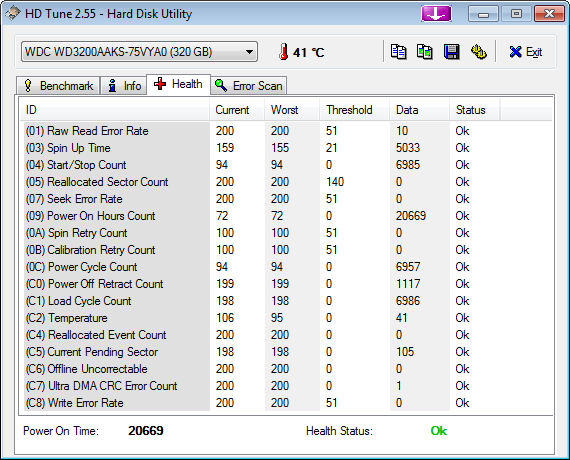
Task: Select the Power On Hours Count row
Action: (286, 216)
